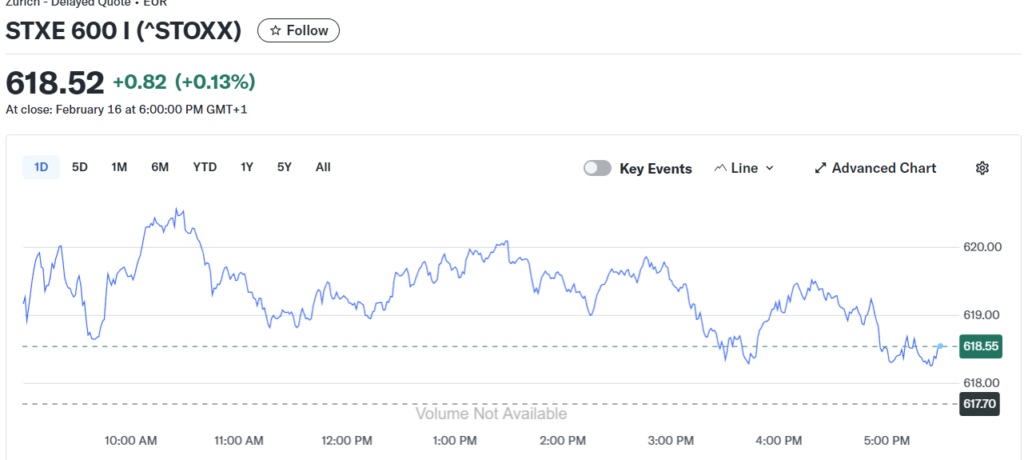Viewport: 1024px width, 460px height.
Task: Switch chart to 1Y range
Action: click(x=247, y=167)
